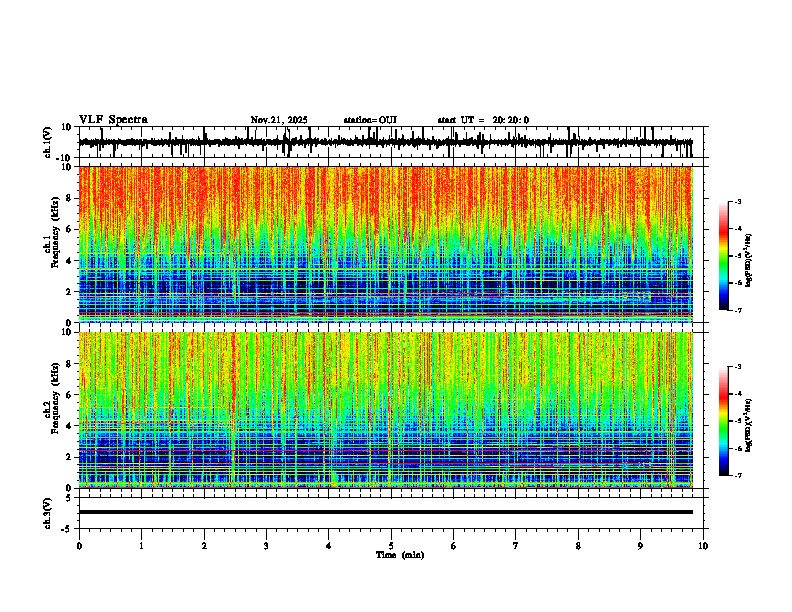This screenshot has width=792, height=612.
Task: Click the "2" kHz tick on ch.1 spectrogram axis
Action: 70,291
